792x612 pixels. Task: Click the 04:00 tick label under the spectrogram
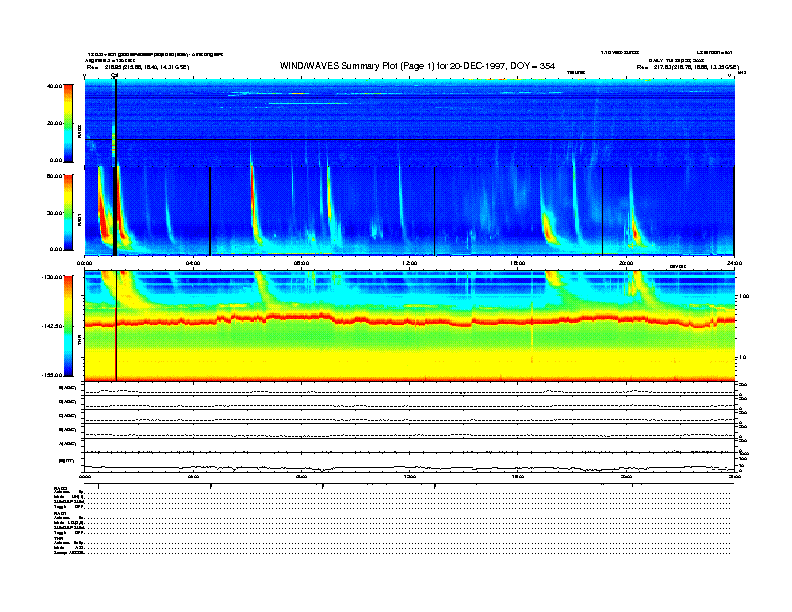point(193,263)
